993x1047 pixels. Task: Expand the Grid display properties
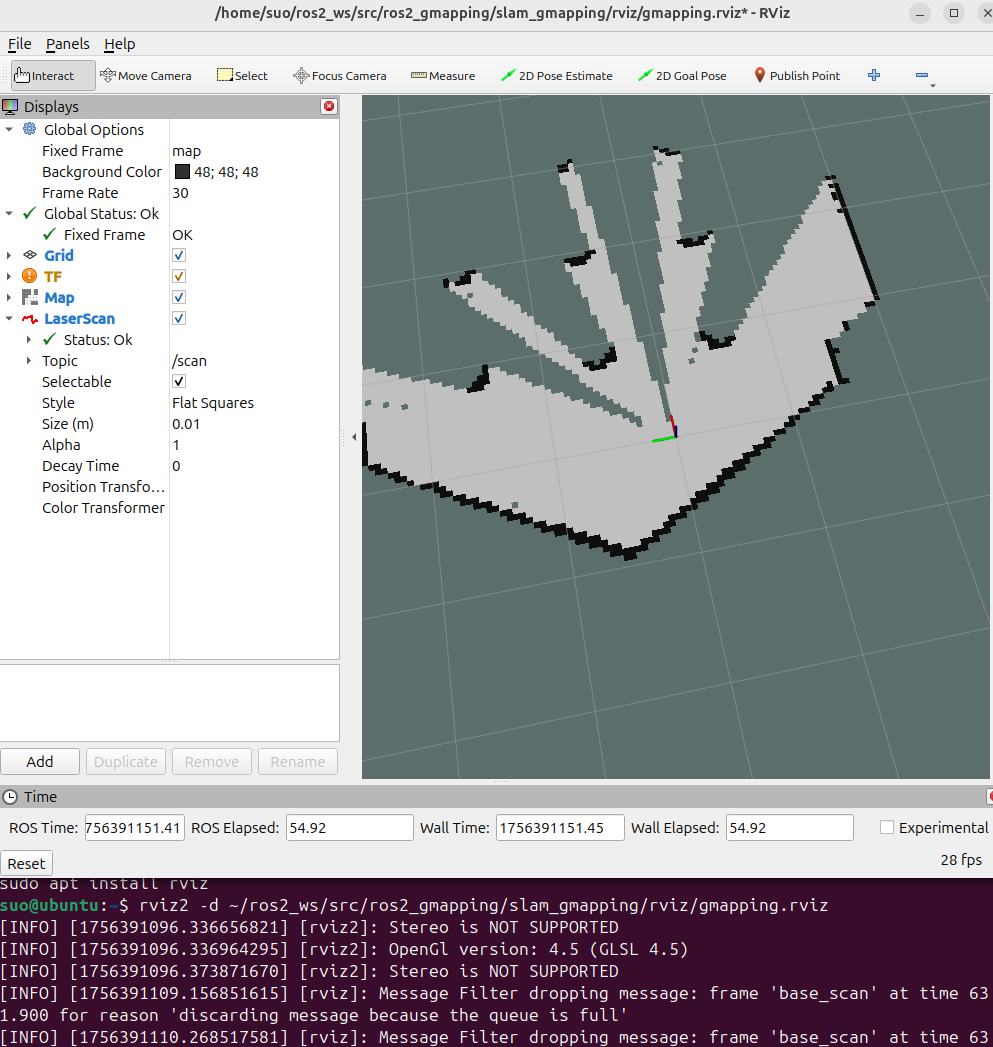click(x=9, y=255)
